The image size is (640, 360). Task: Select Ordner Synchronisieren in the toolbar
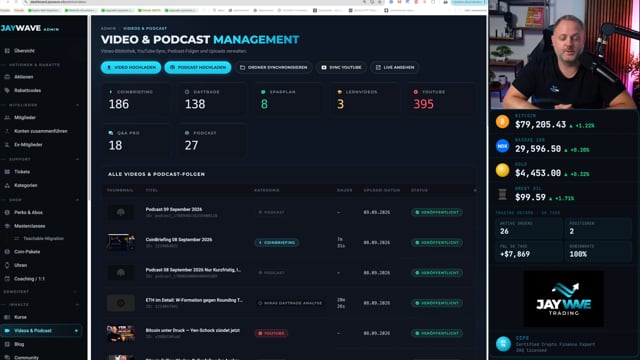[x=274, y=67]
